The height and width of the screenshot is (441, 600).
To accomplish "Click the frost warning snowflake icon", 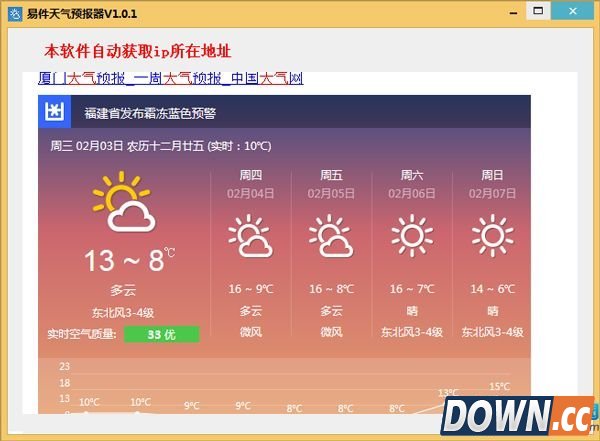I will pos(54,112).
